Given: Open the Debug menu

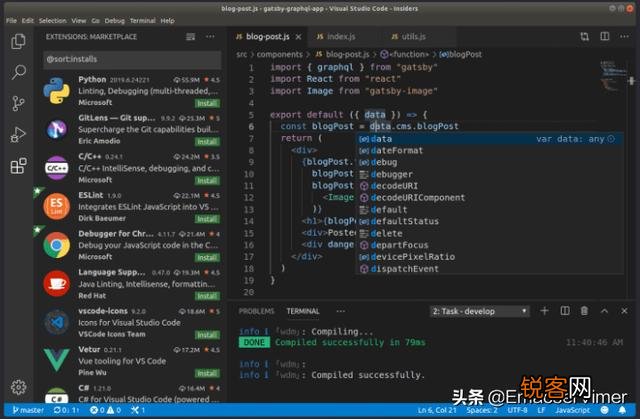Looking at the screenshot, I should click(114, 20).
